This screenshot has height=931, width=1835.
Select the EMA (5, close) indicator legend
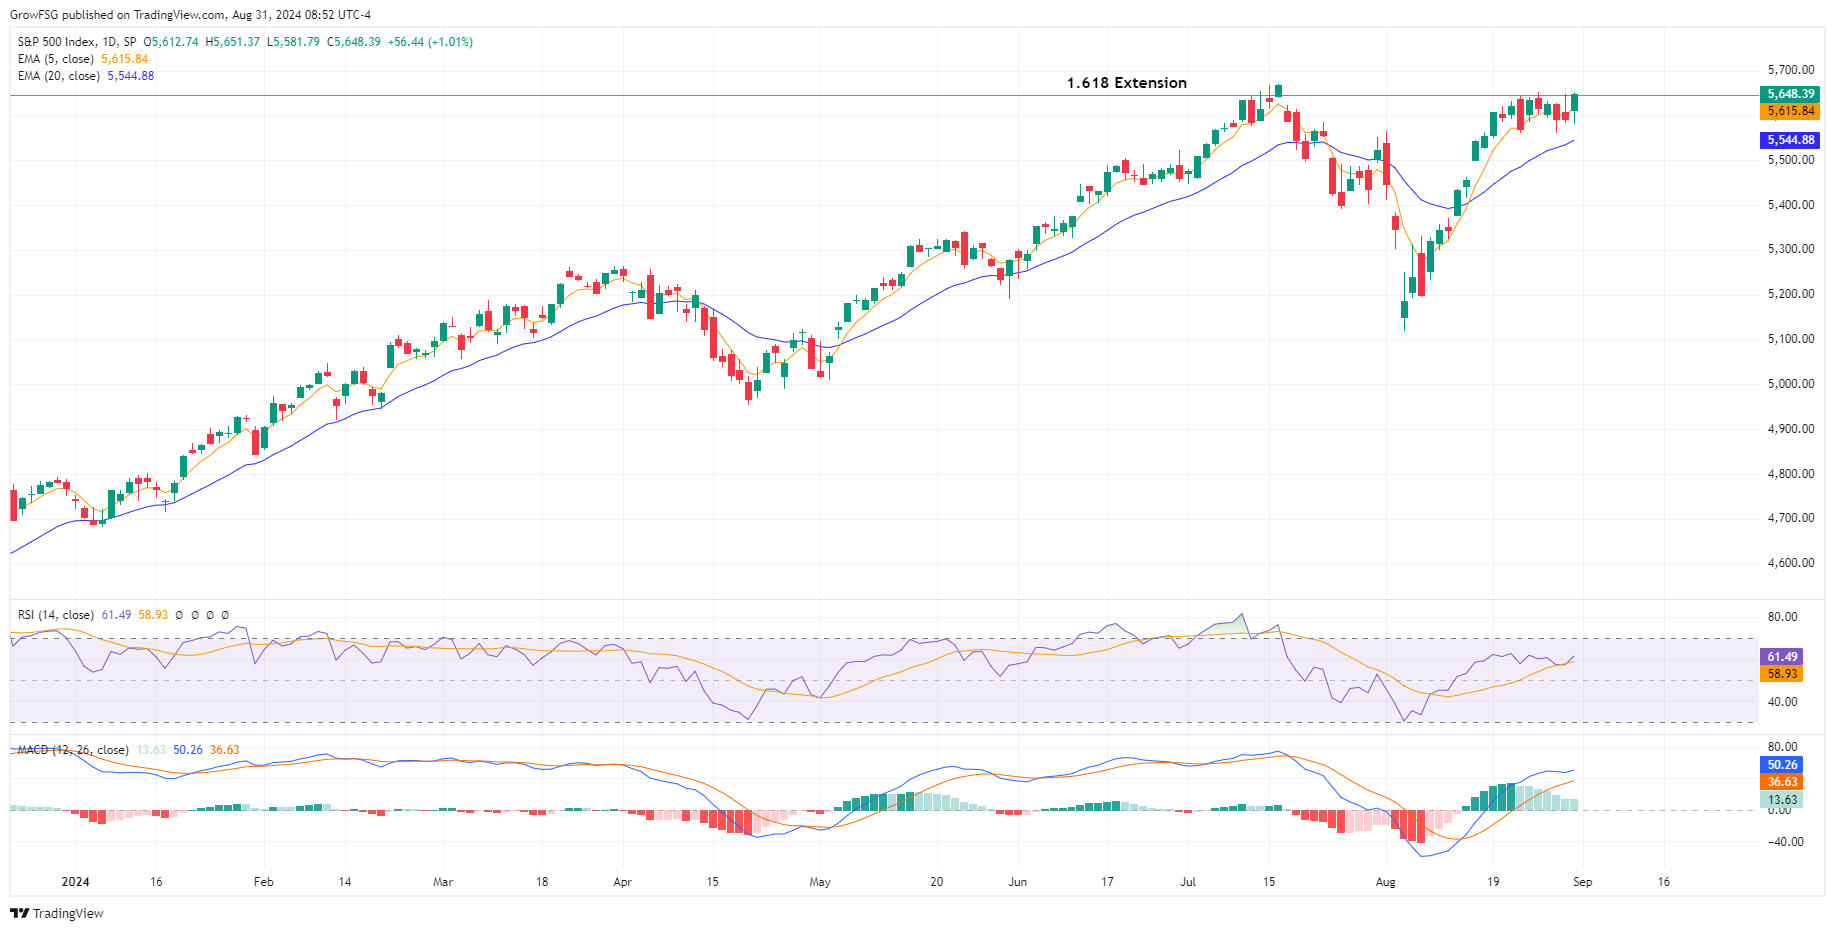click(x=55, y=59)
